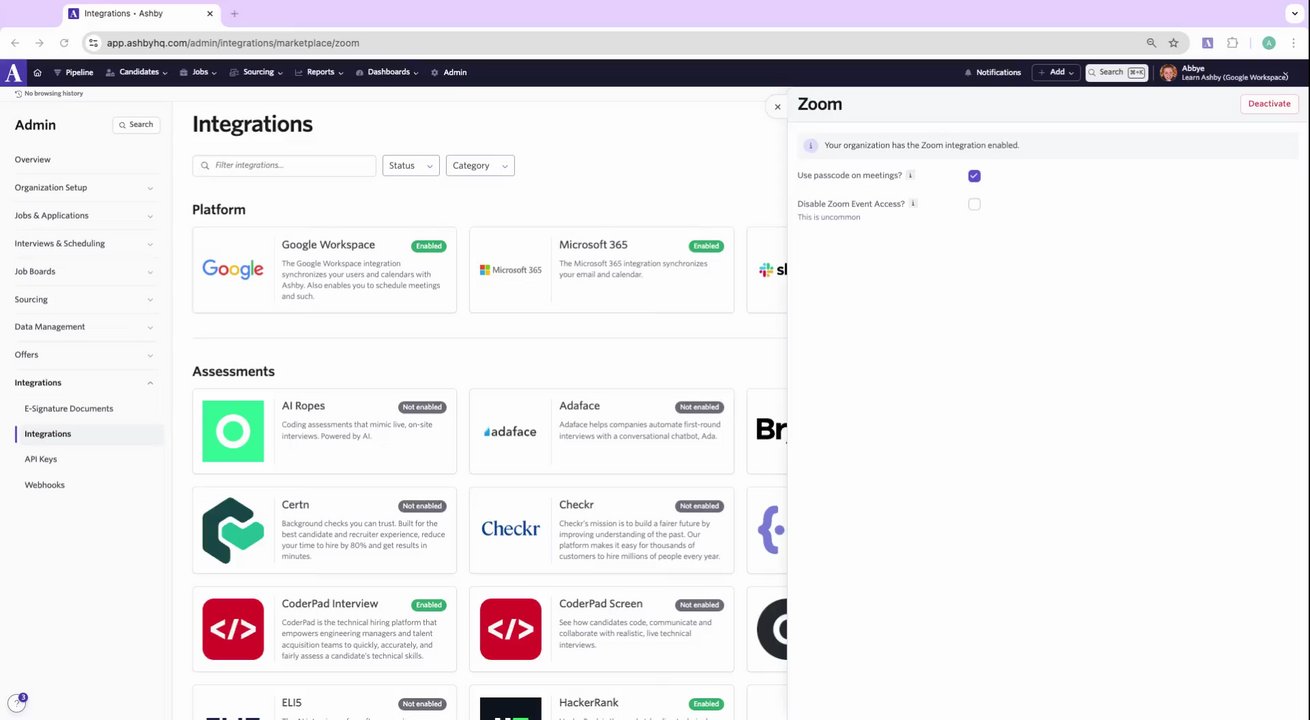1310x720 pixels.
Task: Click the Google Workspace card title
Action: [328, 245]
